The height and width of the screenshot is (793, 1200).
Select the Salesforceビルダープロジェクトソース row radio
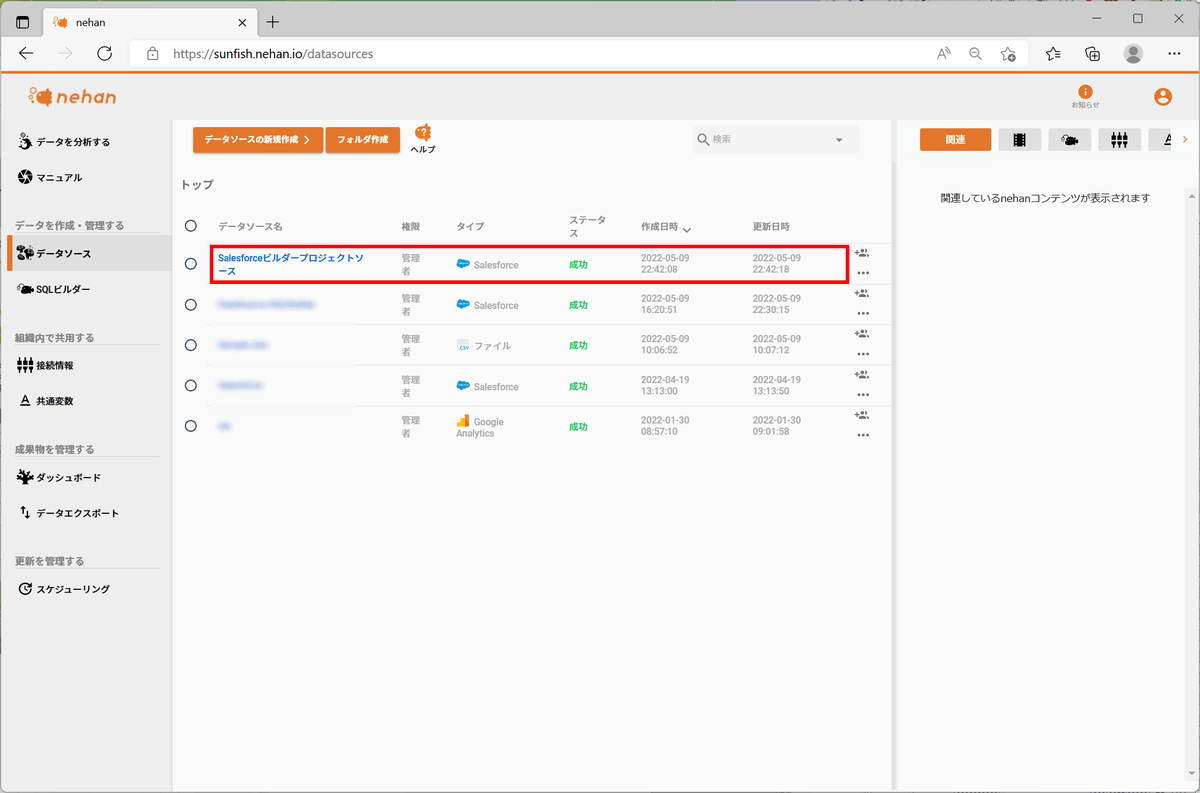[191, 264]
